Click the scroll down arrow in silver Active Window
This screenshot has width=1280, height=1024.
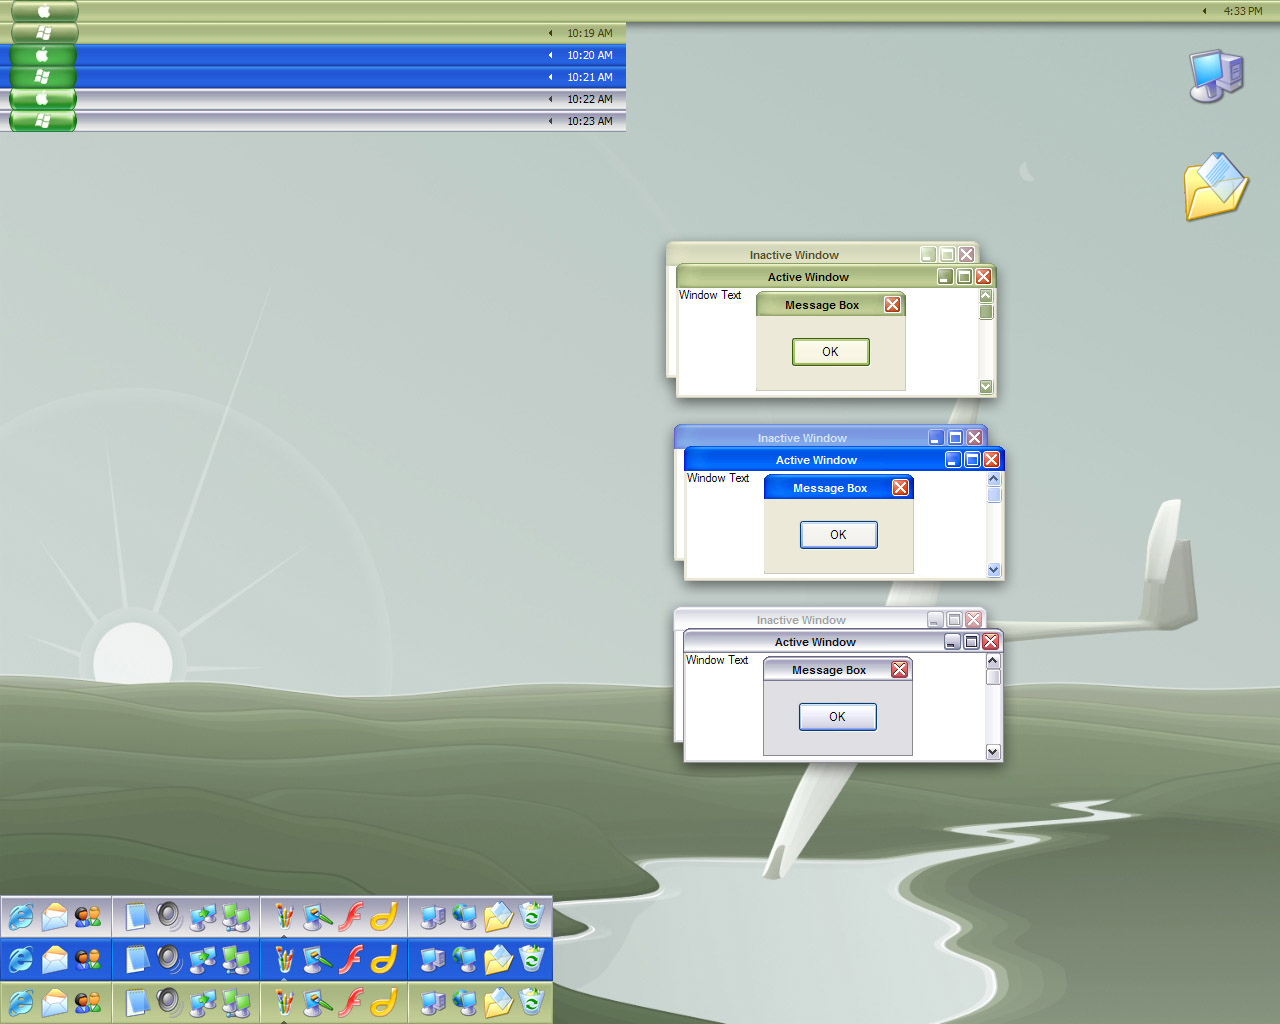tap(993, 752)
